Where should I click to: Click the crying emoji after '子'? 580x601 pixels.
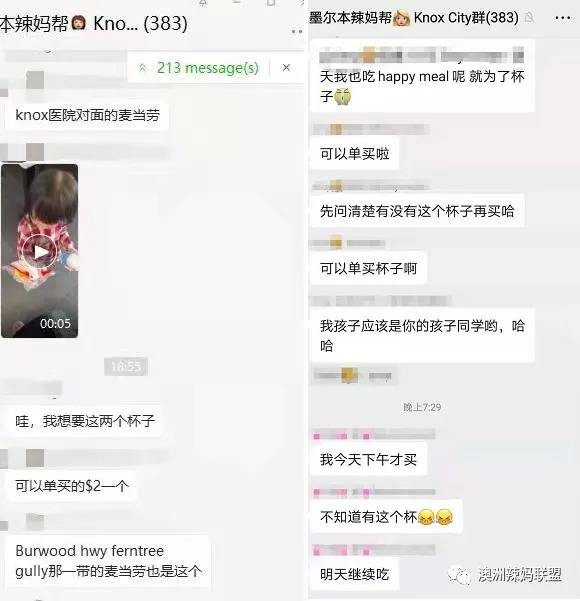coord(343,96)
